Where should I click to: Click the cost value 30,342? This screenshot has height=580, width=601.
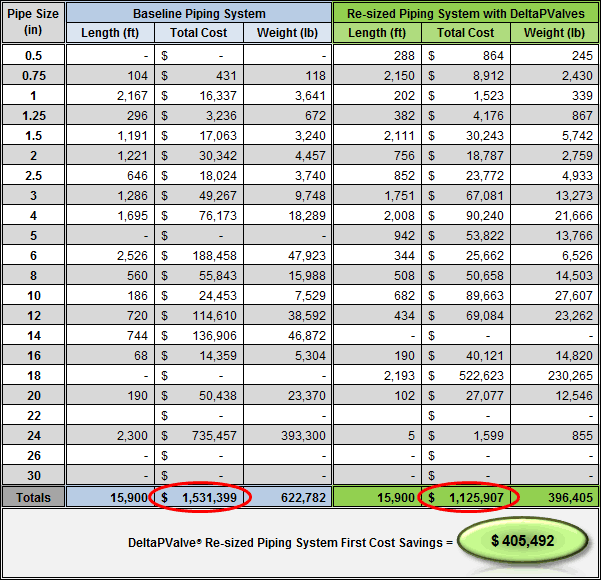218,156
